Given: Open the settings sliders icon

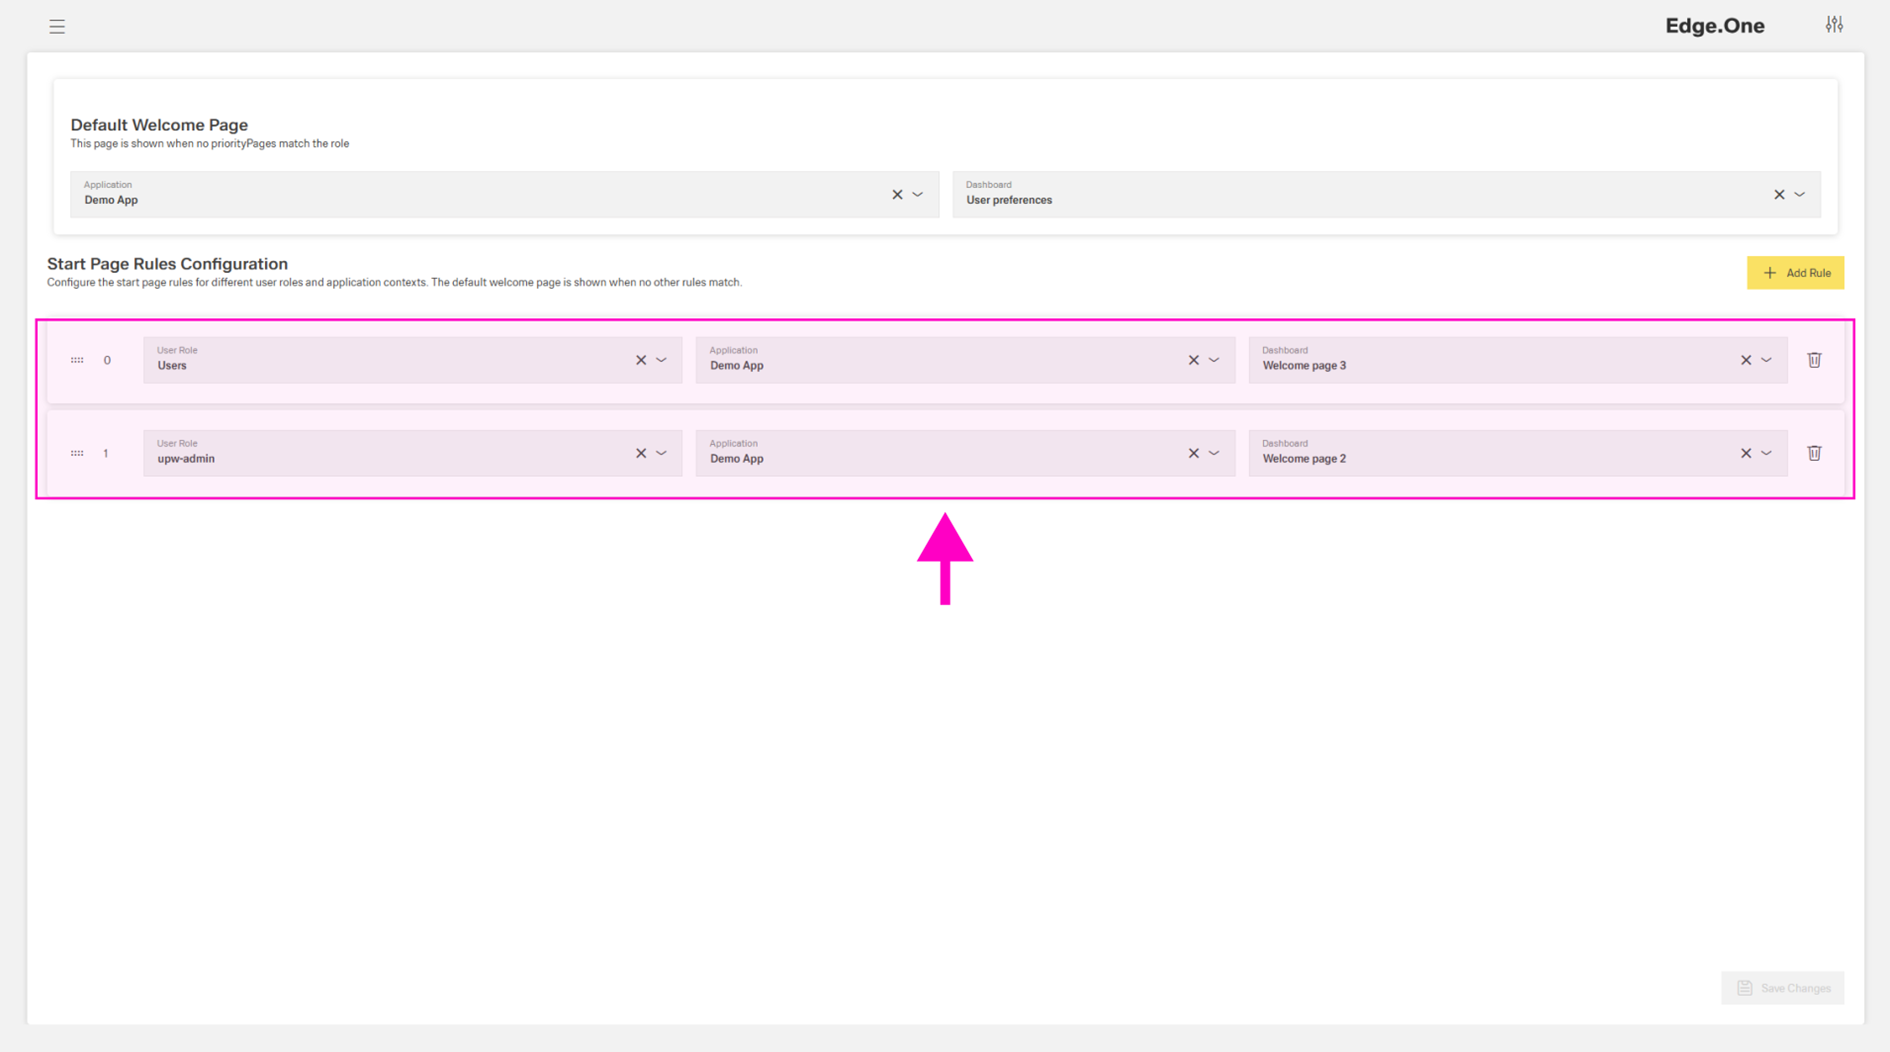Looking at the screenshot, I should coord(1834,25).
